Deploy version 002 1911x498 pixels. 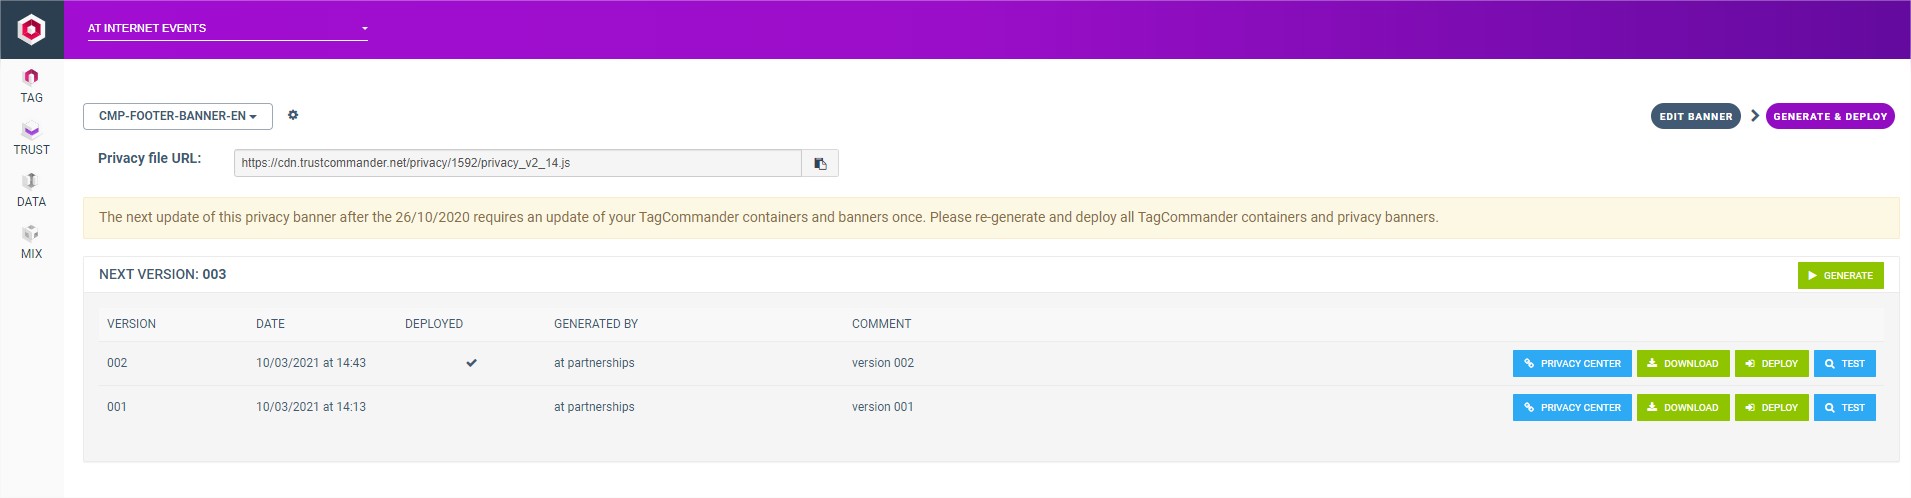1771,364
